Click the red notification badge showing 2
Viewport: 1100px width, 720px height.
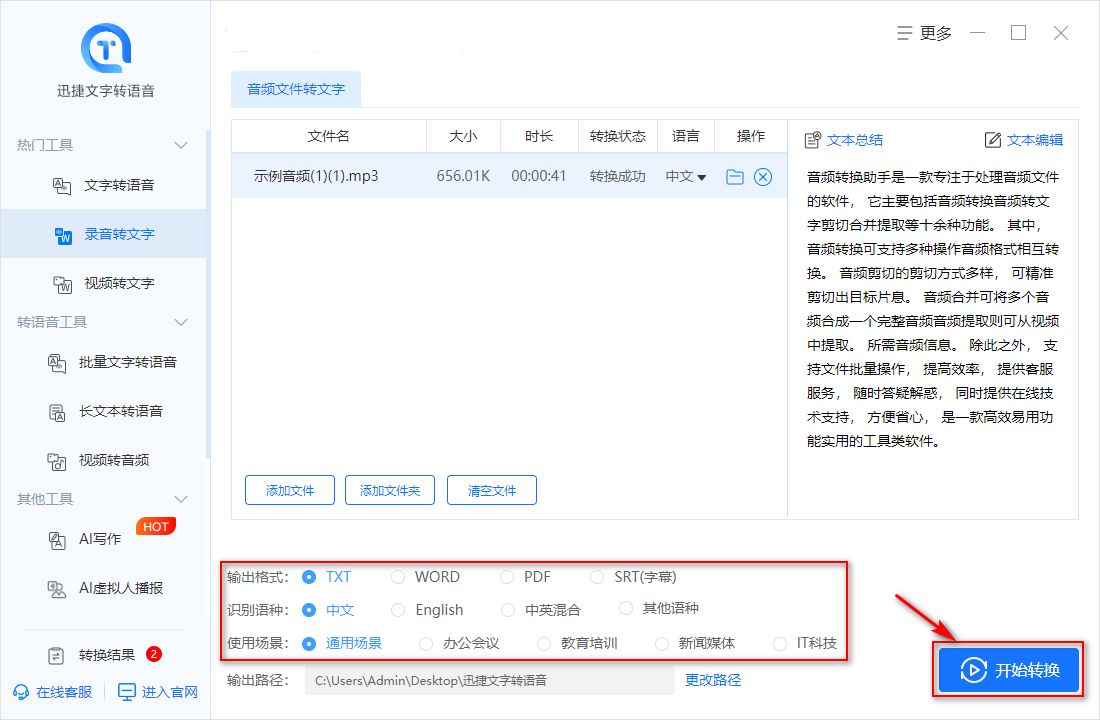pos(154,654)
